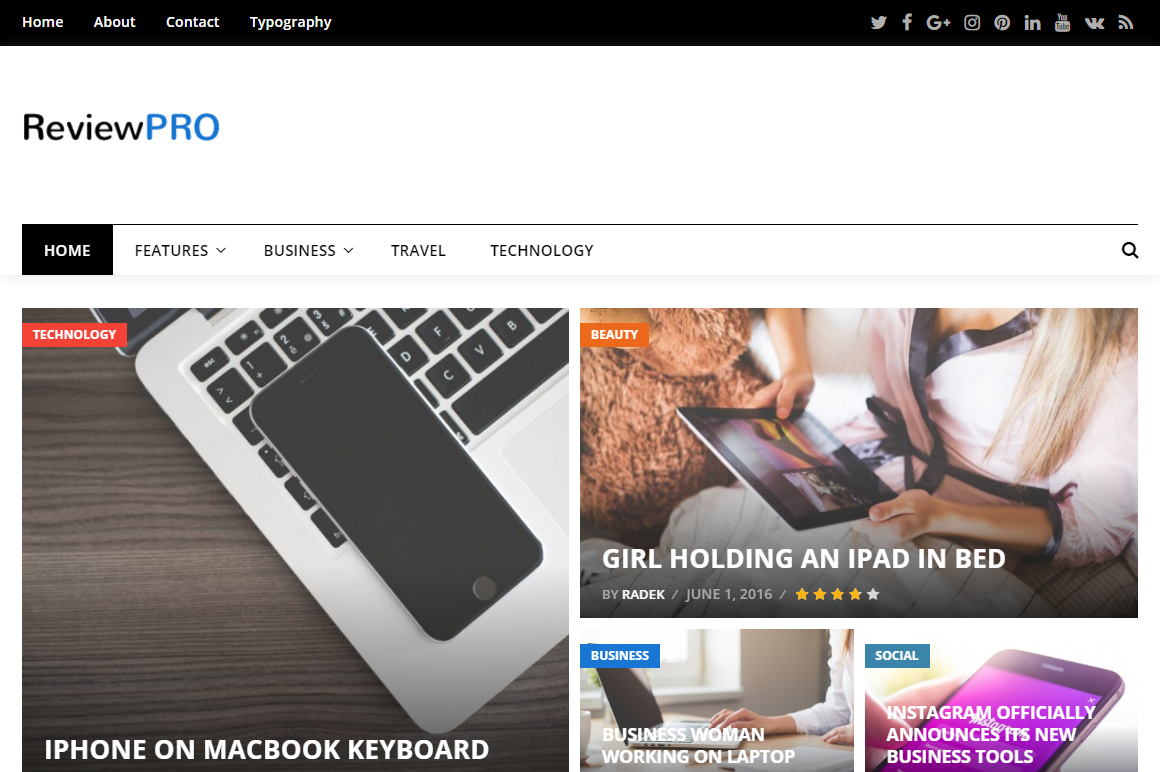Click the ReviewPRO site logo

[x=121, y=126]
